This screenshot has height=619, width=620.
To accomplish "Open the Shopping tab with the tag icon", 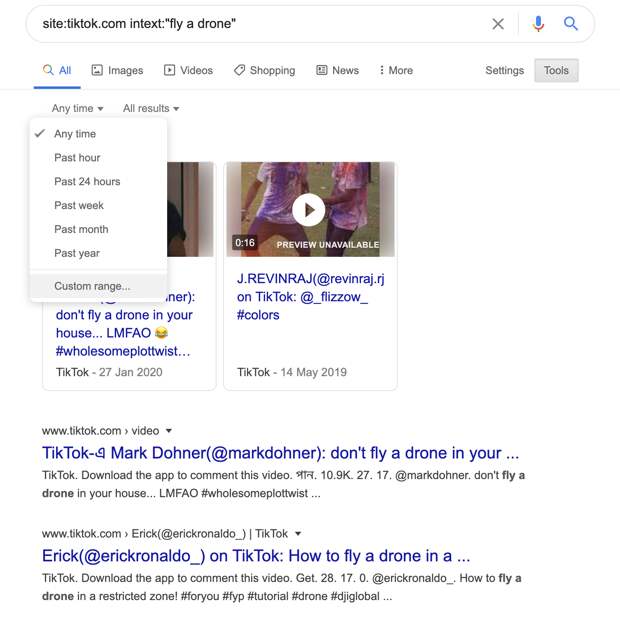I will pos(265,70).
